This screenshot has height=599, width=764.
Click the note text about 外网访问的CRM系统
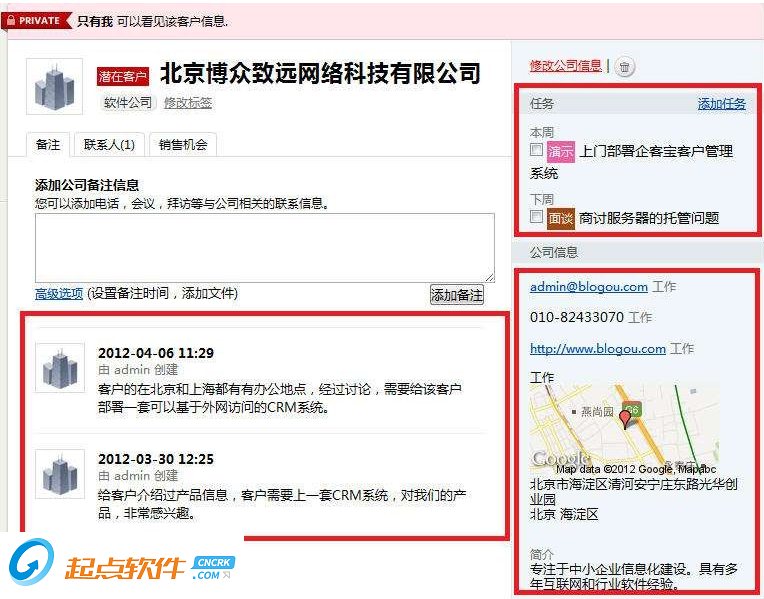tap(279, 398)
